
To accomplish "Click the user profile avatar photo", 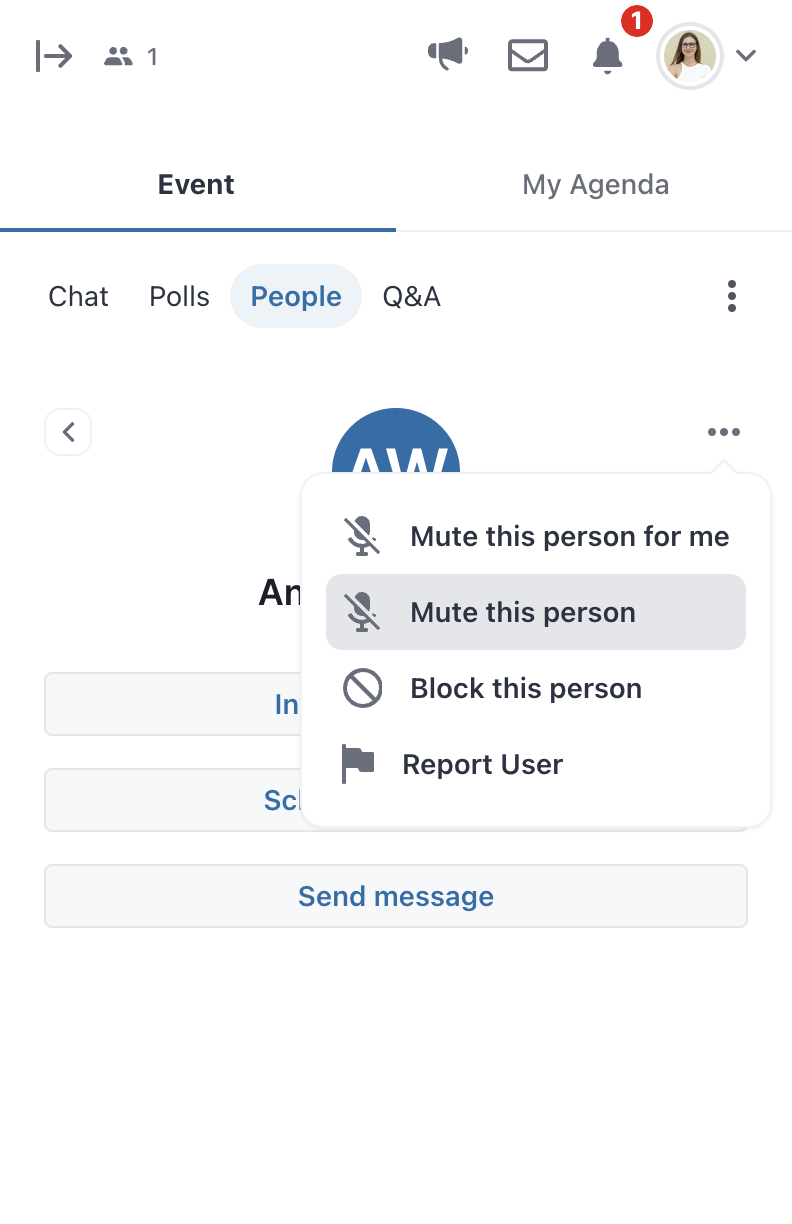I will pyautogui.click(x=689, y=56).
